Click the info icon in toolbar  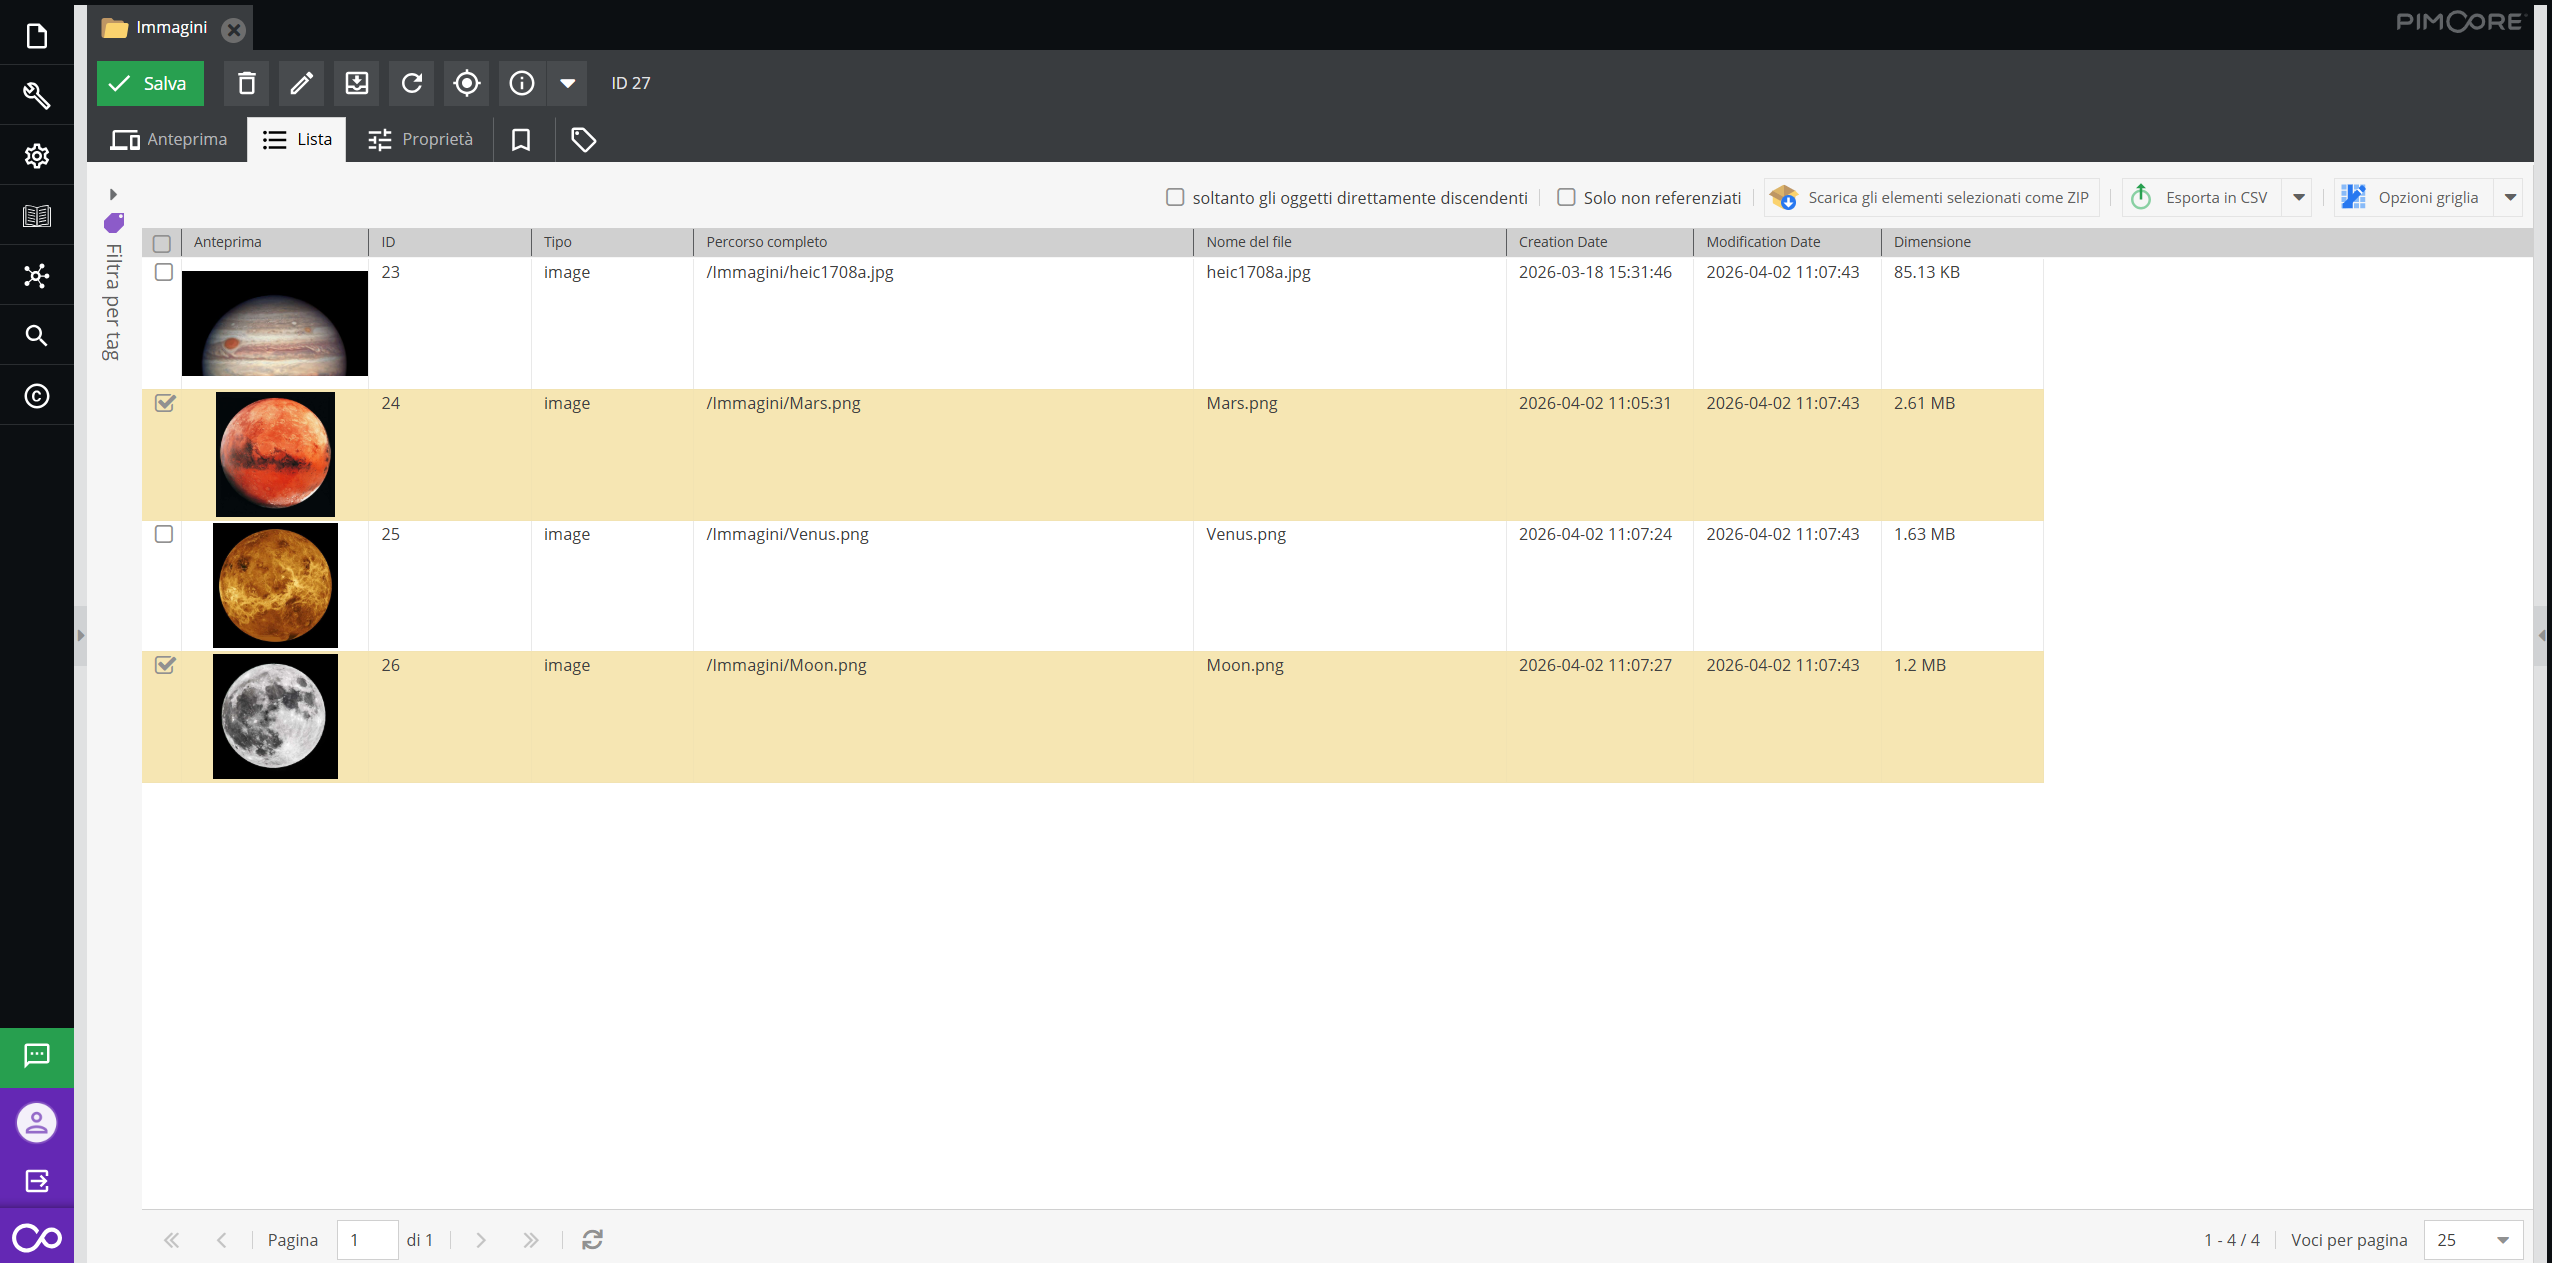pos(522,83)
